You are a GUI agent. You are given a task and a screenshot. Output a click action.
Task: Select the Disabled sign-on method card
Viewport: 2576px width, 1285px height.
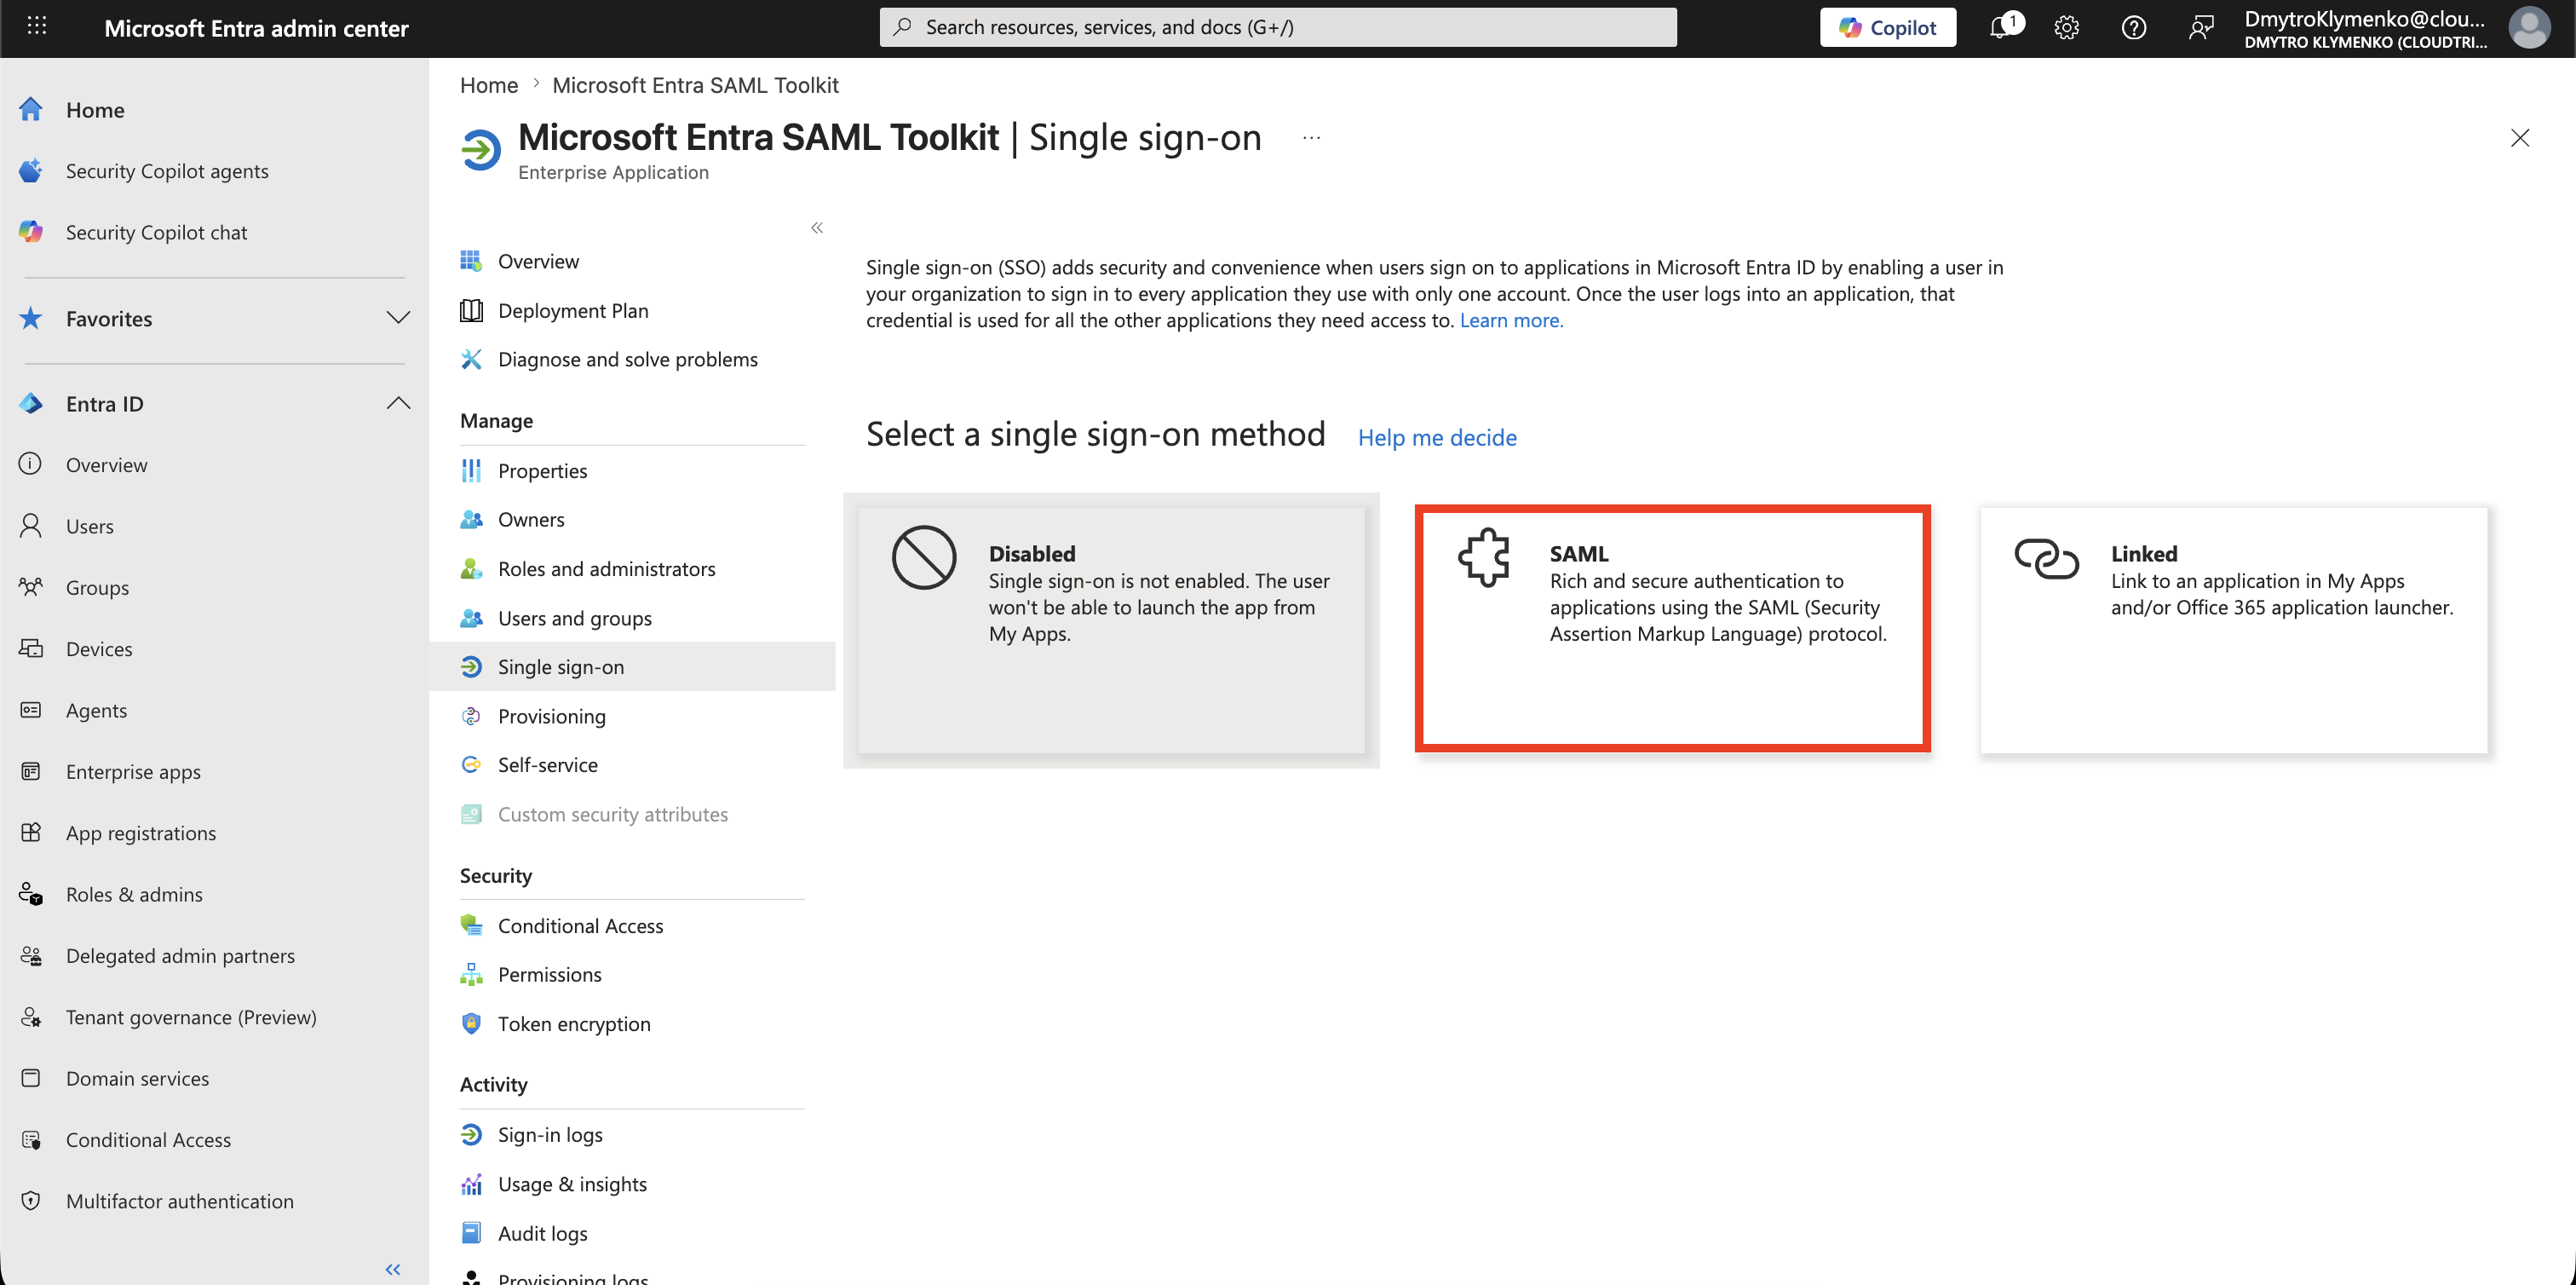[x=1111, y=630]
